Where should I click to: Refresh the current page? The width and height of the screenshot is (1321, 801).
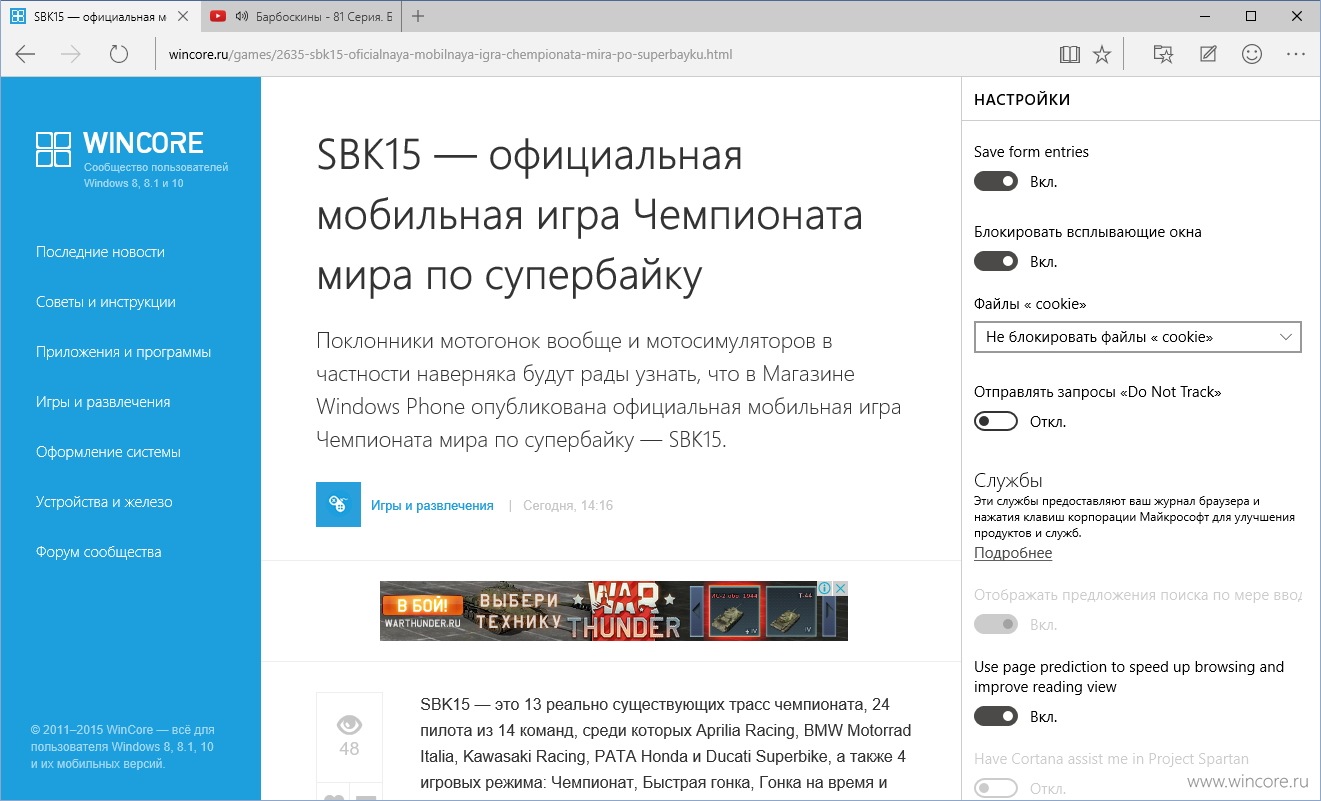click(x=119, y=54)
